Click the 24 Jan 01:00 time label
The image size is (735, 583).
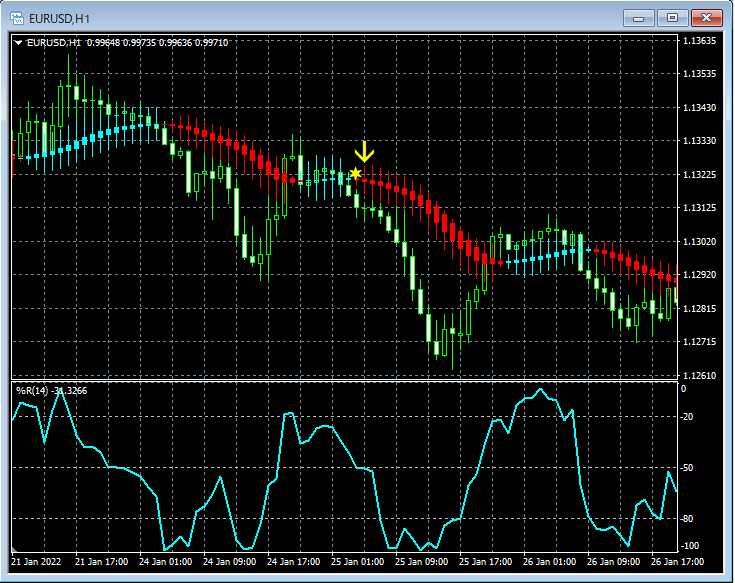[165, 561]
